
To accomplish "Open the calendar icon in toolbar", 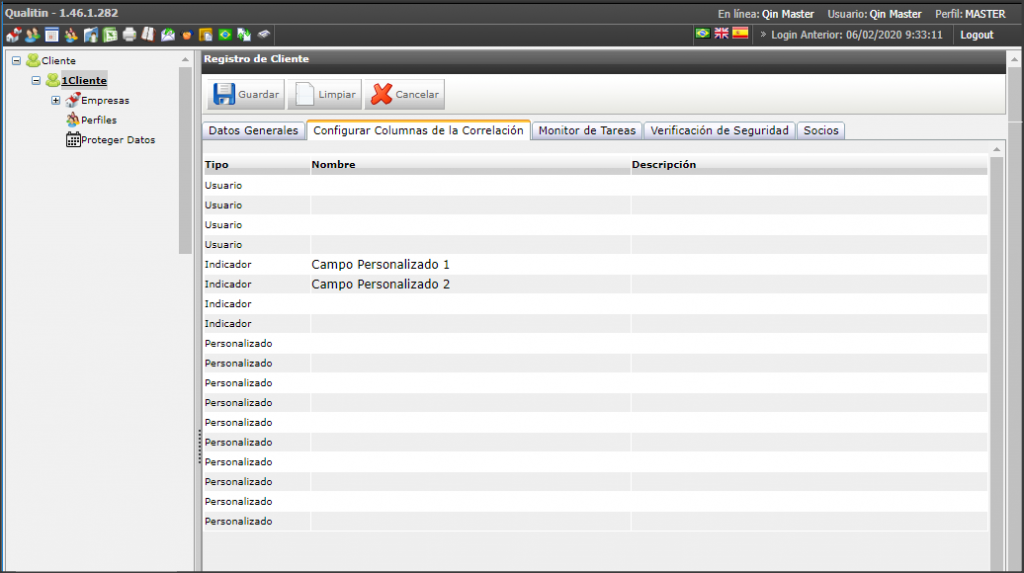I will click(x=52, y=35).
